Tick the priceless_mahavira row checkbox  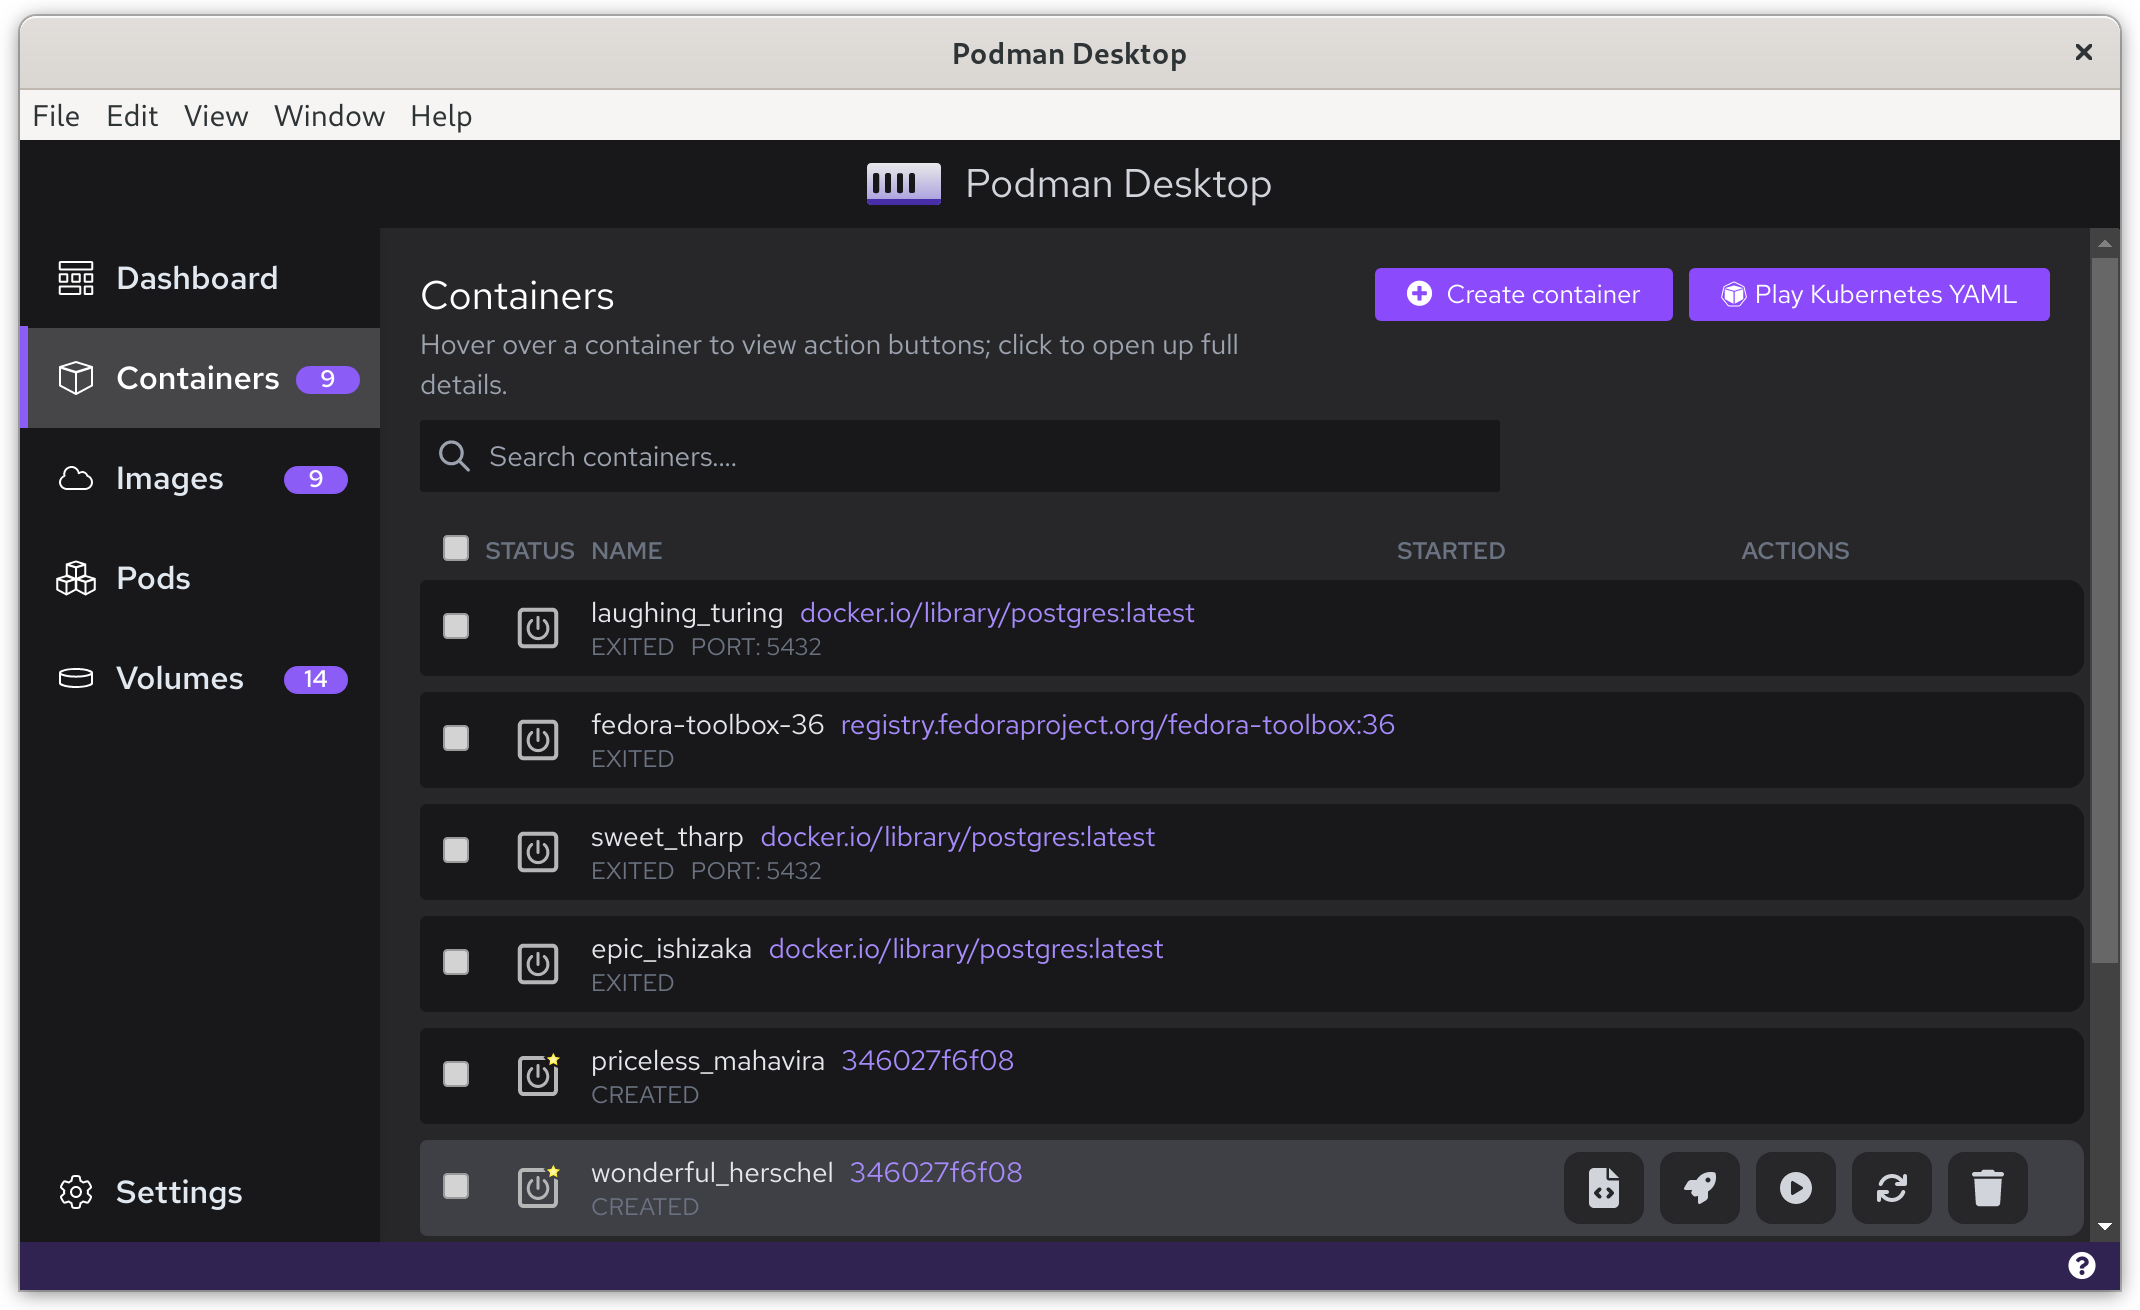coord(456,1074)
